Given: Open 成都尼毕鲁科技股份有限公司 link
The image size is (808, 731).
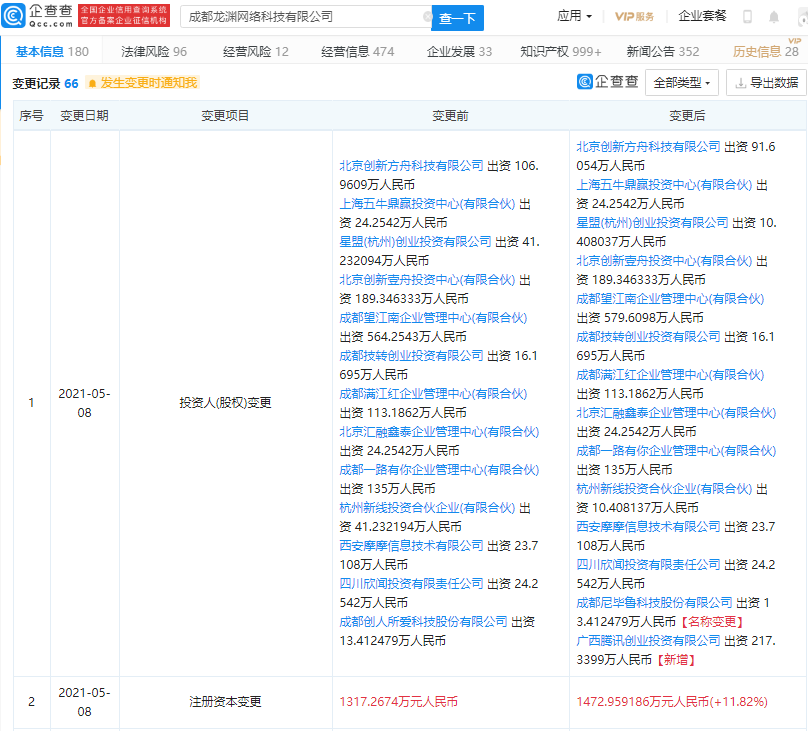Looking at the screenshot, I should (654, 603).
